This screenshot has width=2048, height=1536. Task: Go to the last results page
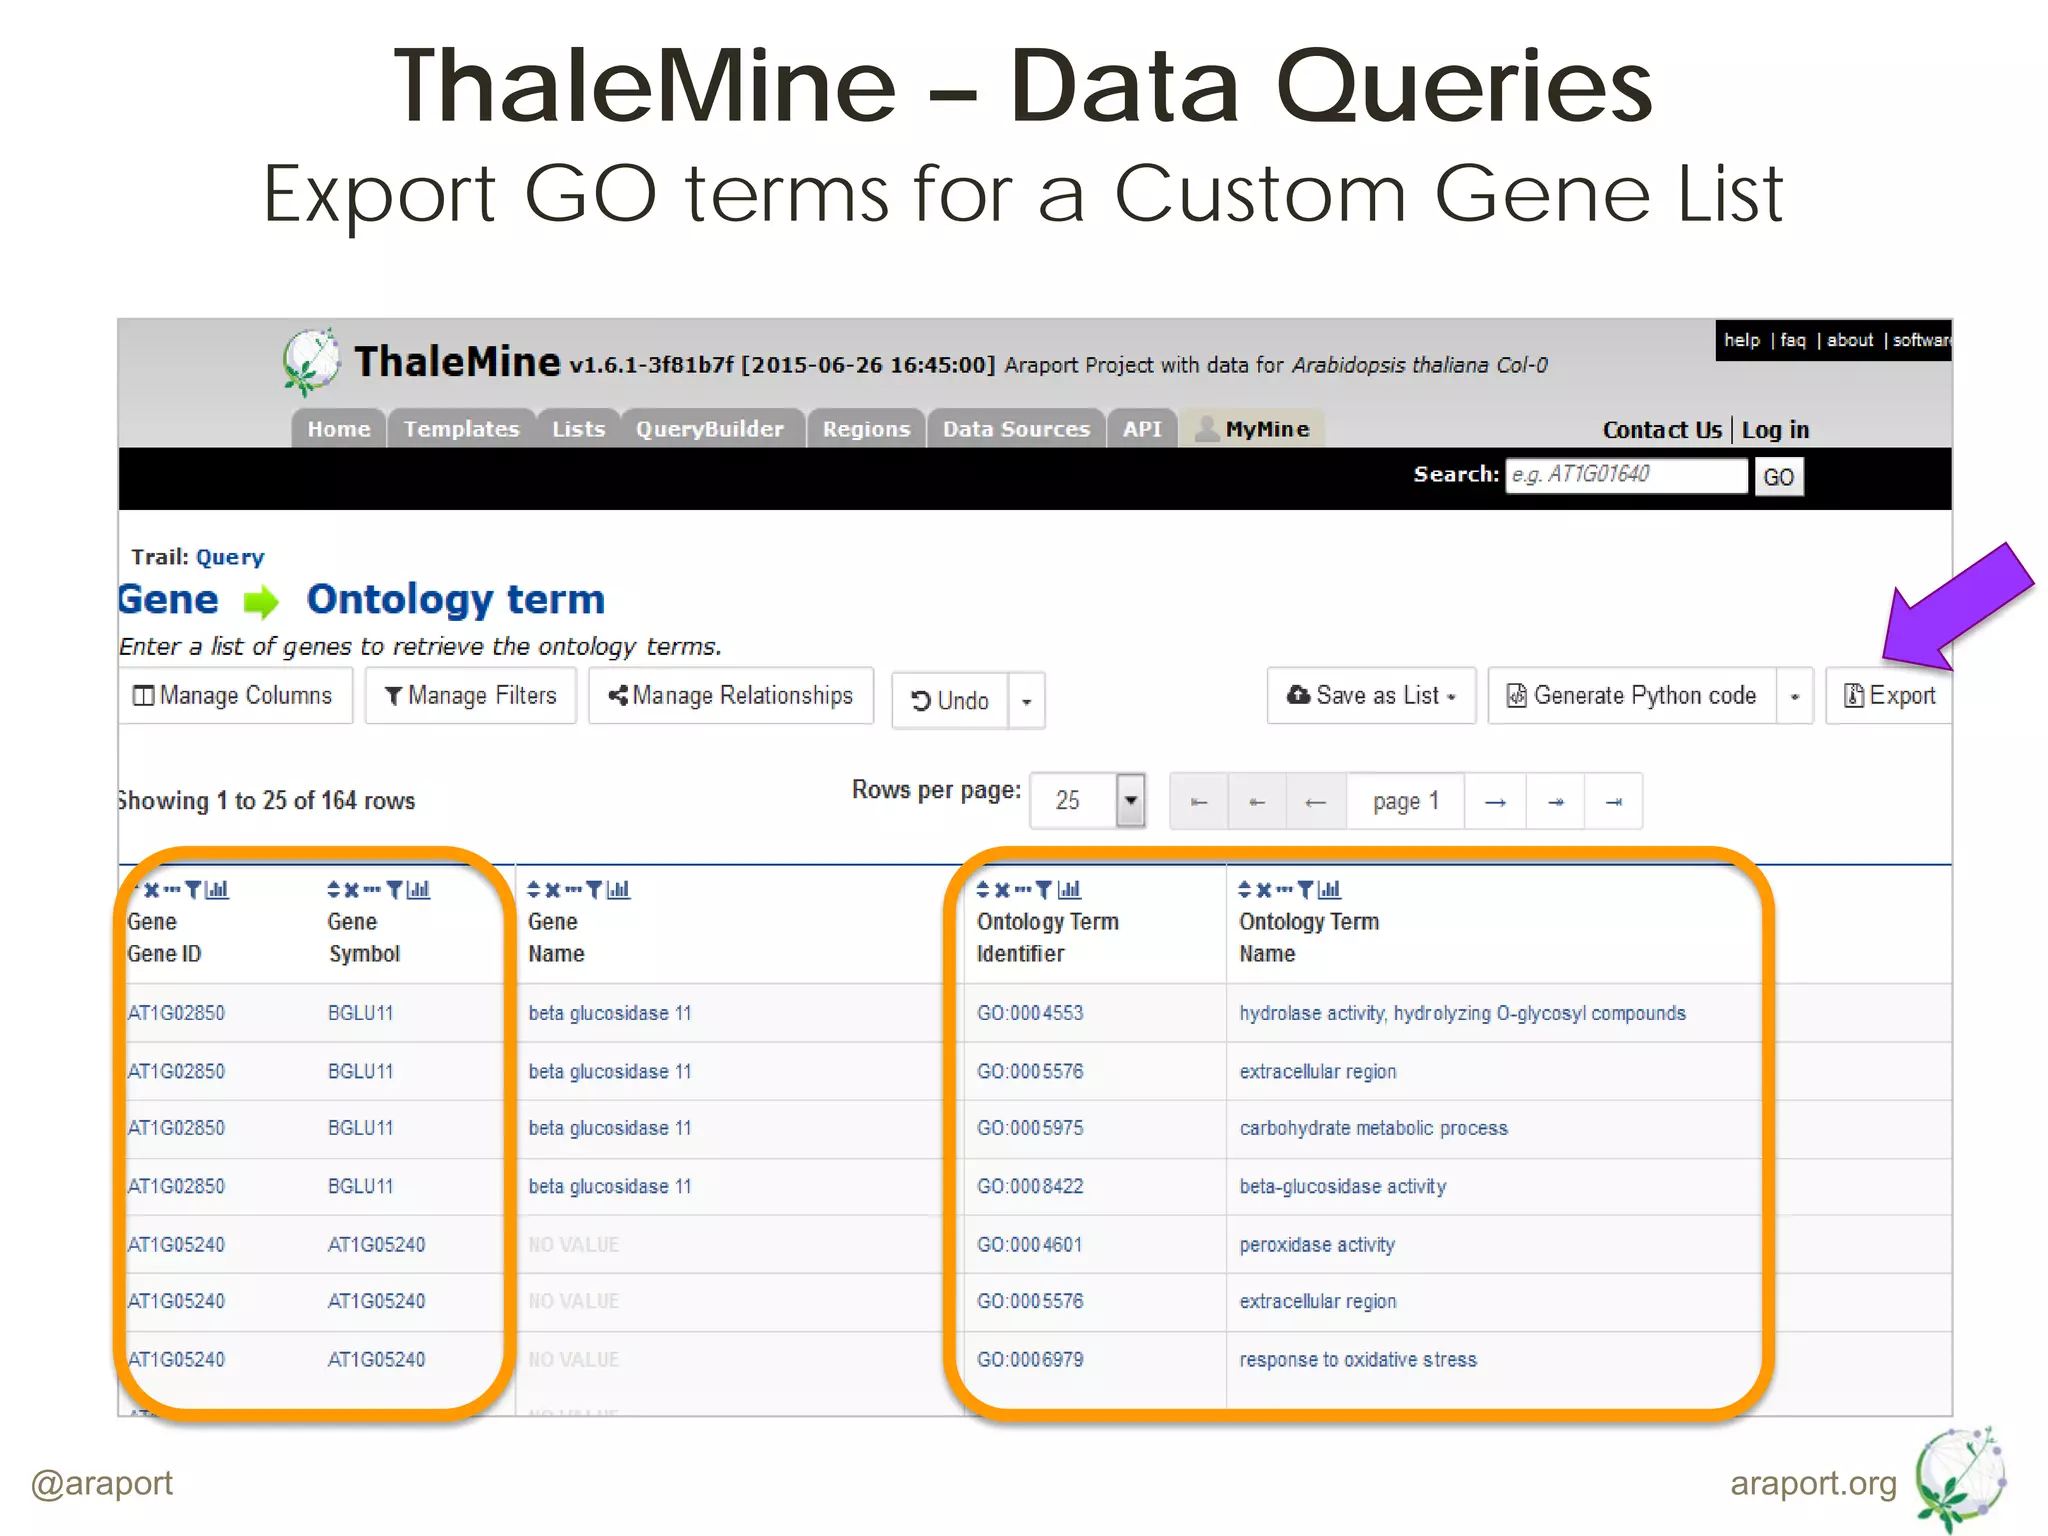tap(1614, 802)
